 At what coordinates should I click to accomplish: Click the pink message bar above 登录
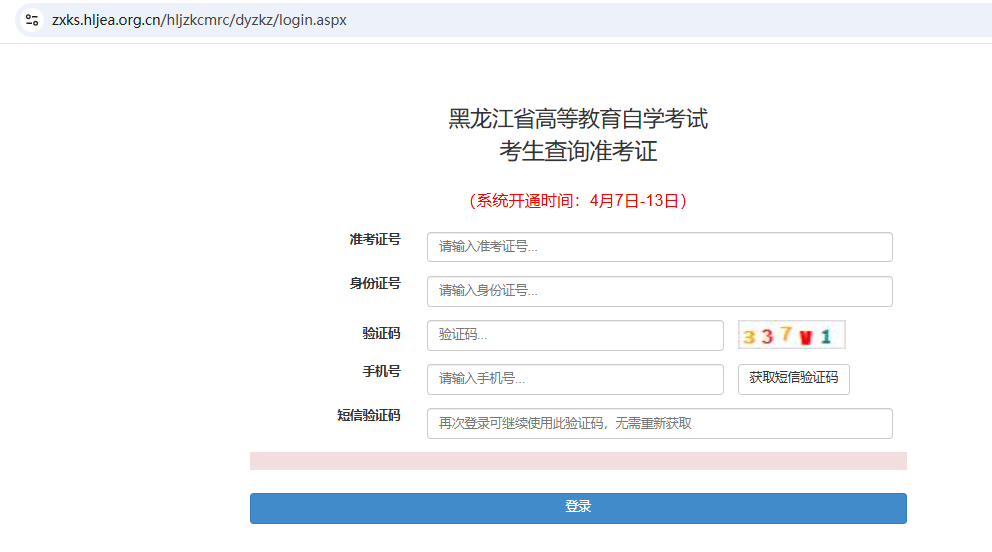pyautogui.click(x=578, y=460)
